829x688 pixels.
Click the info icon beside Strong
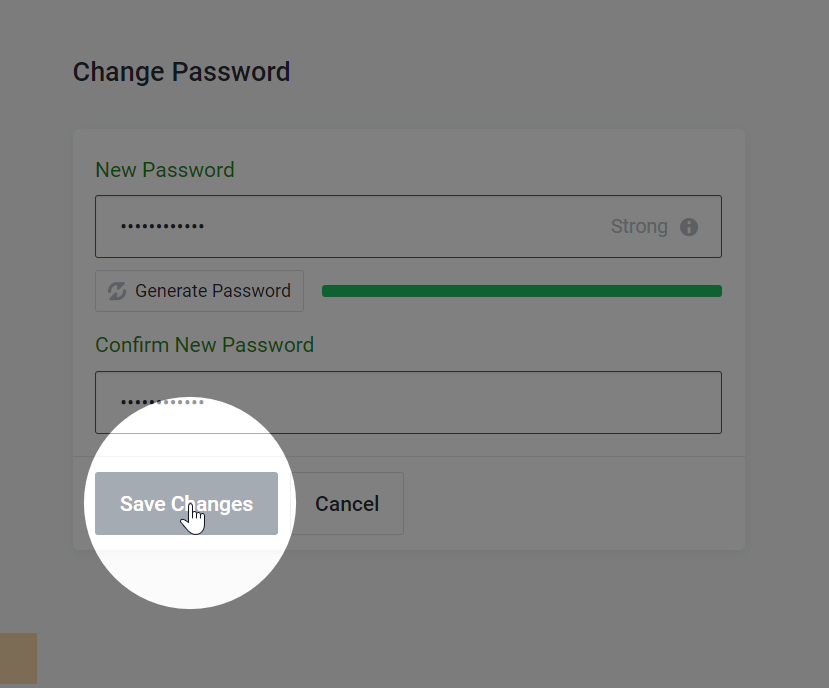(x=688, y=227)
